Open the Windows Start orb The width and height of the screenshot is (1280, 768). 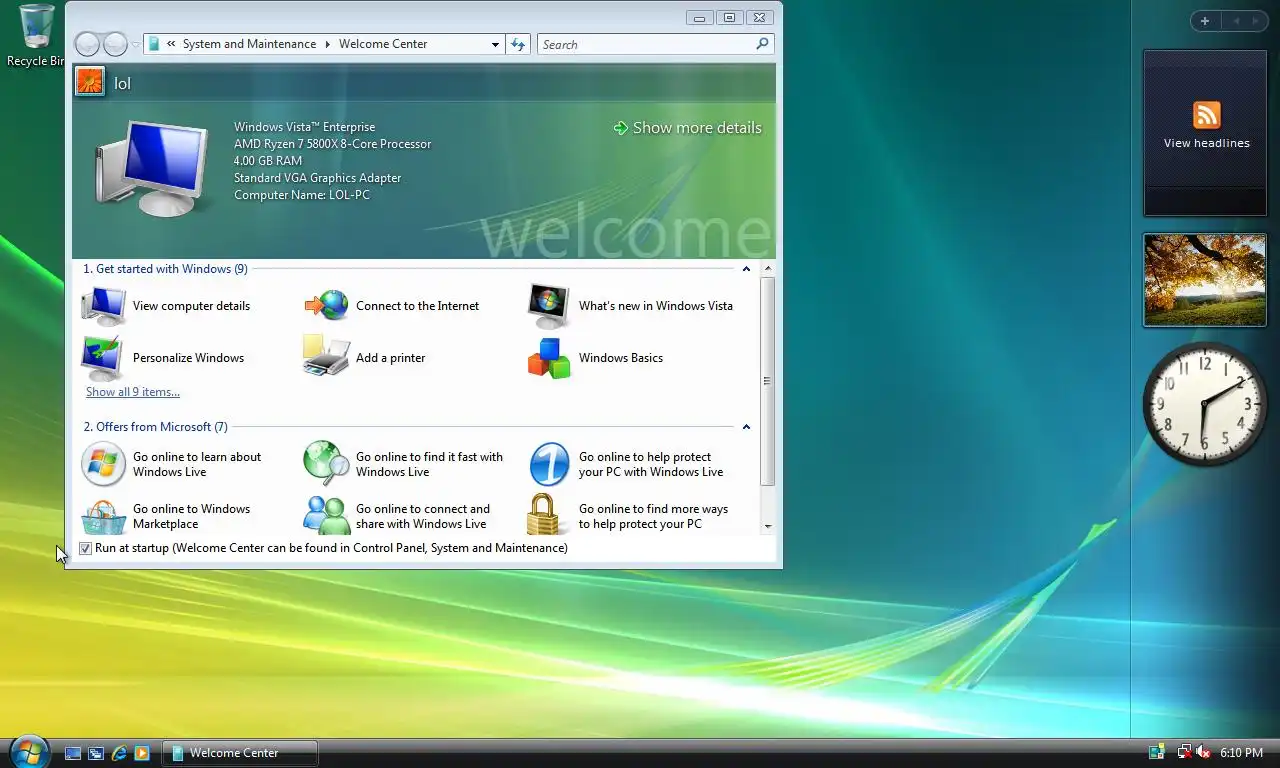click(x=29, y=751)
